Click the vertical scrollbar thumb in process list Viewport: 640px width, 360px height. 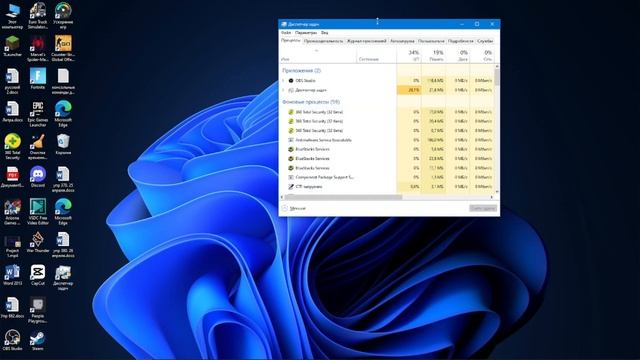(497, 77)
